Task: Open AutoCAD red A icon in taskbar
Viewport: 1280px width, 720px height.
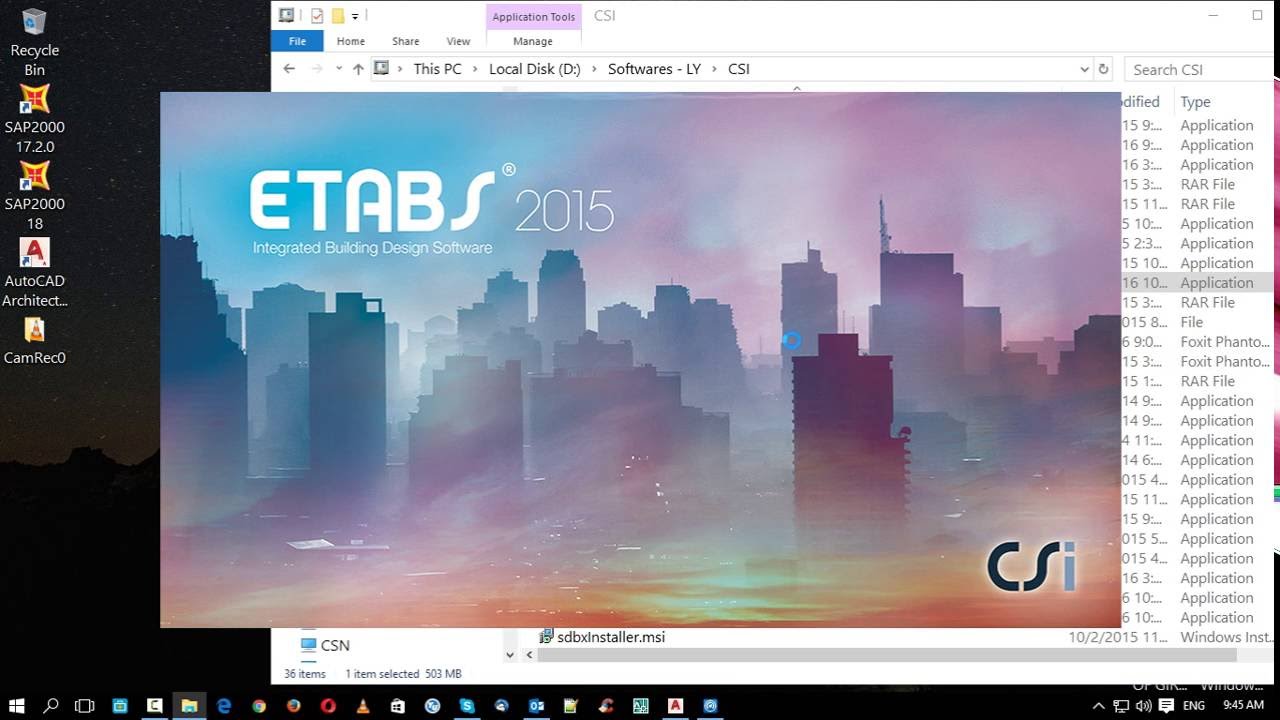Action: click(675, 705)
